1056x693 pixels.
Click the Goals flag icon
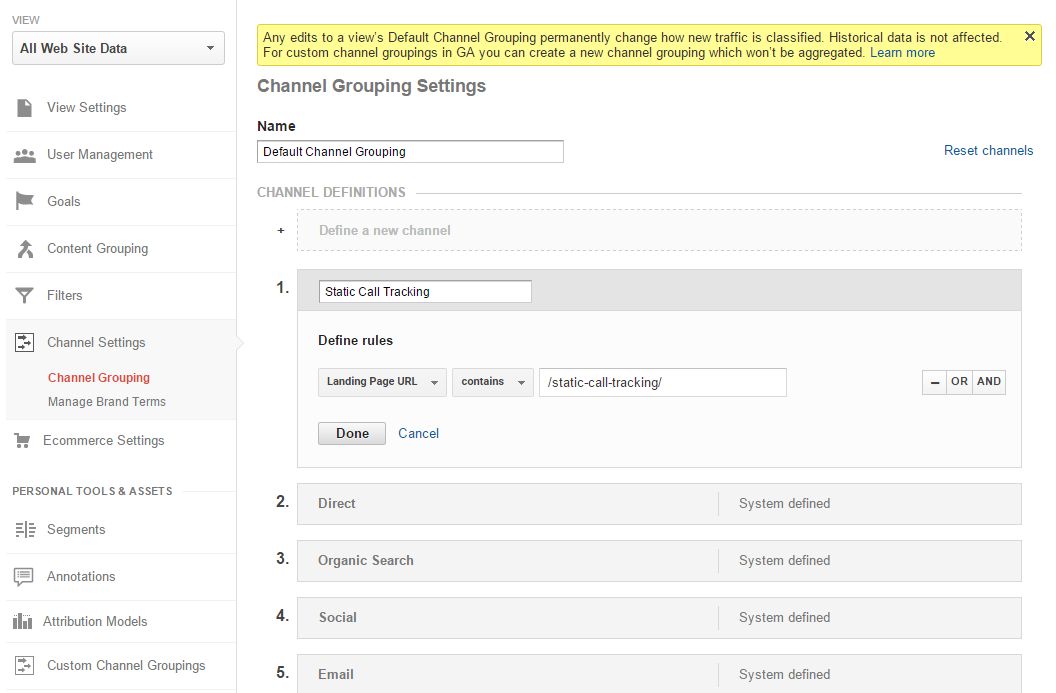25,202
